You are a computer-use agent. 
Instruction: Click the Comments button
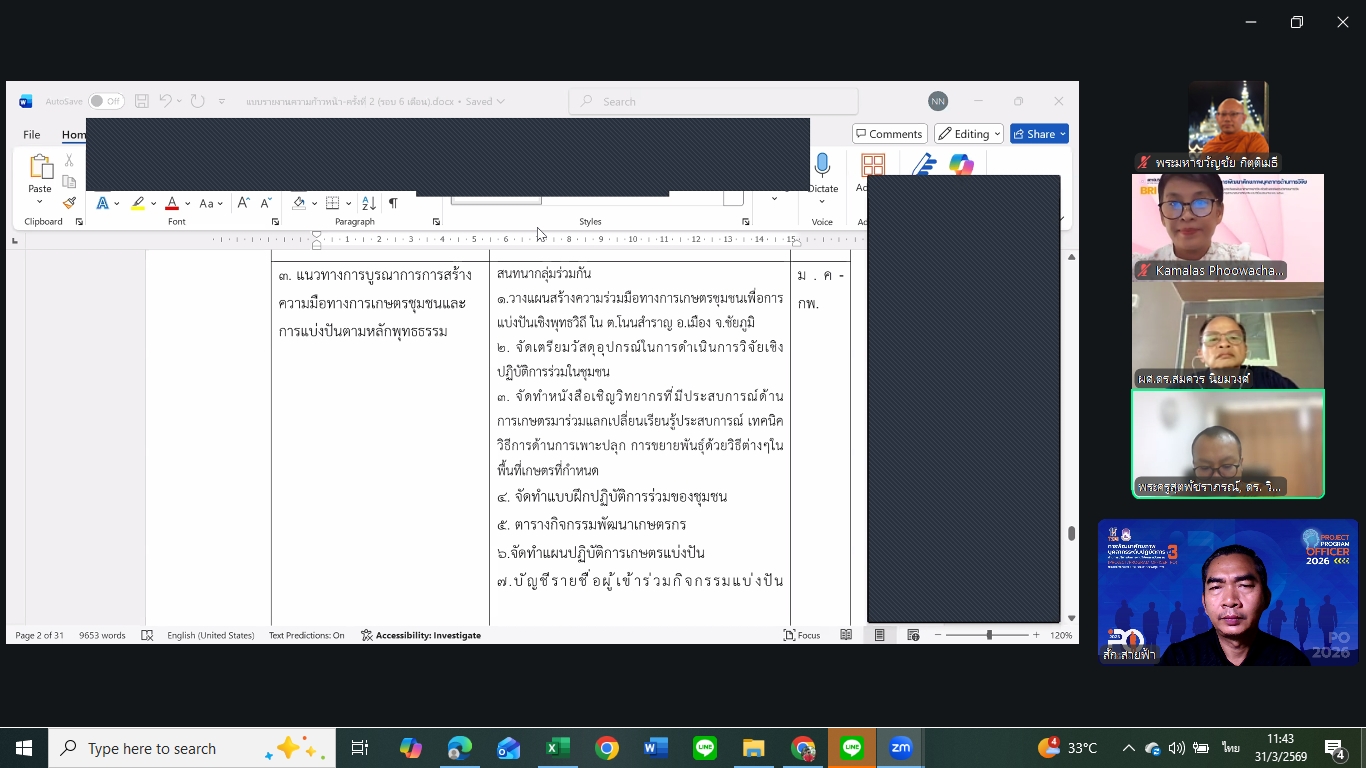click(x=888, y=134)
